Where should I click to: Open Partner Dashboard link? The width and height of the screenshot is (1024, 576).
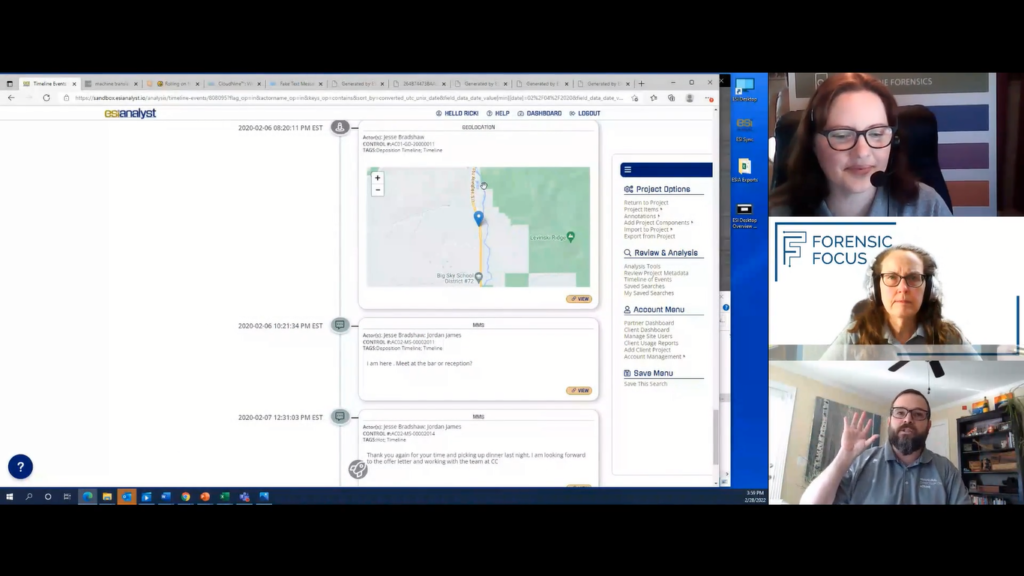648,323
